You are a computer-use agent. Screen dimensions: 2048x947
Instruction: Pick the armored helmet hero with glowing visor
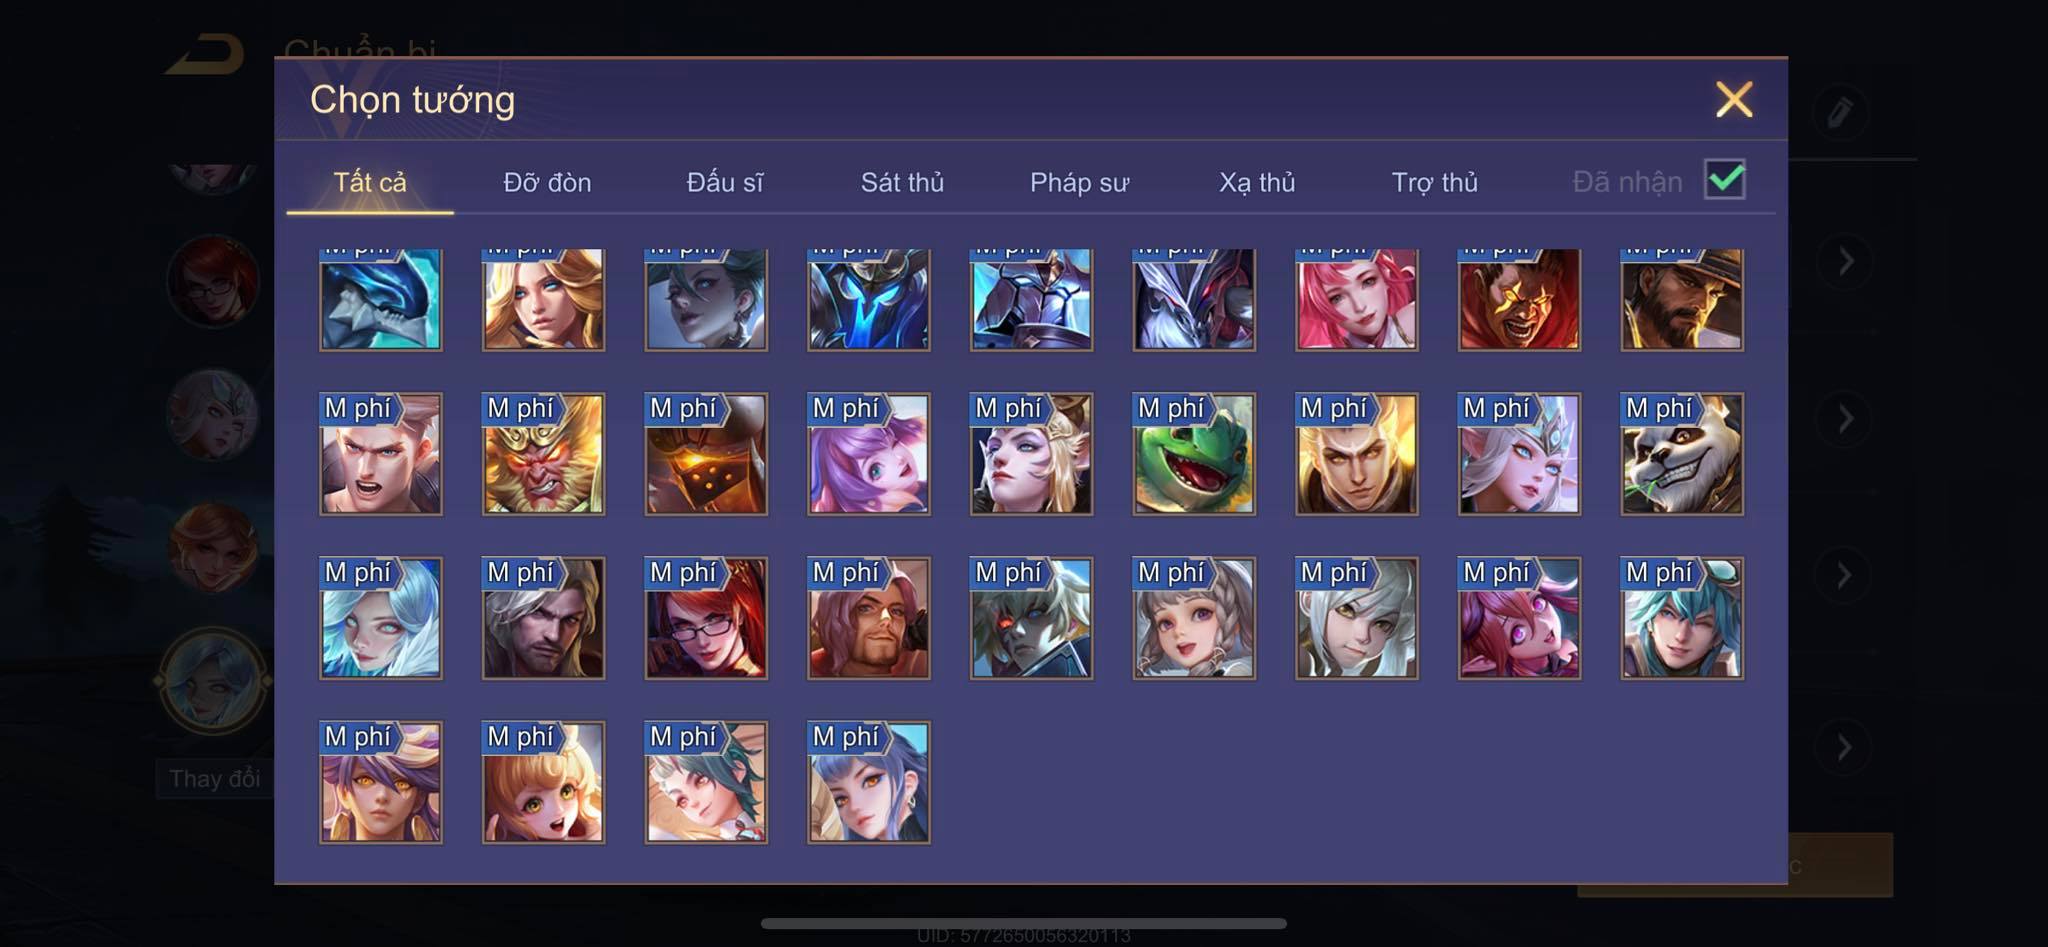click(x=706, y=454)
